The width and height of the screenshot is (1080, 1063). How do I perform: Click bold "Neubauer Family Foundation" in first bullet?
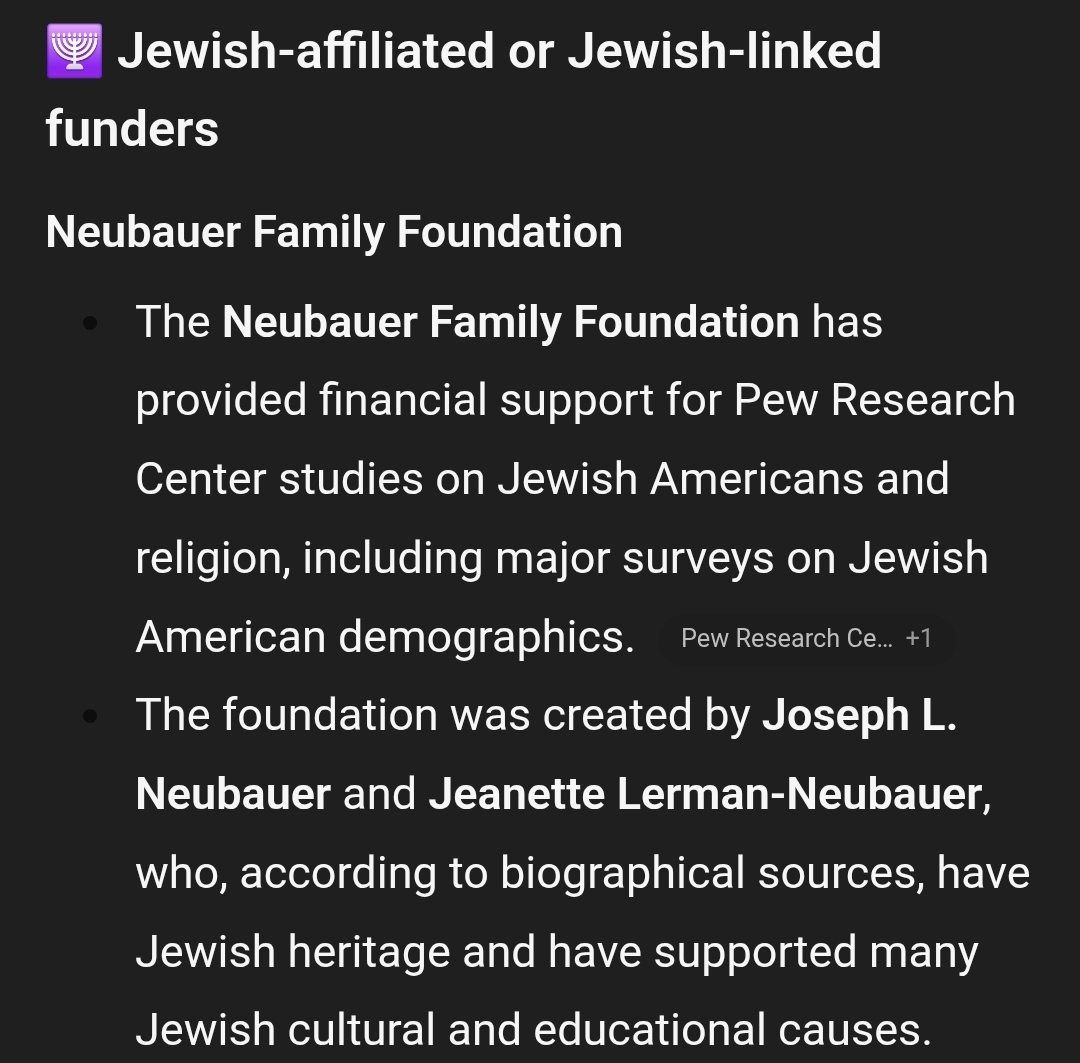click(x=510, y=322)
